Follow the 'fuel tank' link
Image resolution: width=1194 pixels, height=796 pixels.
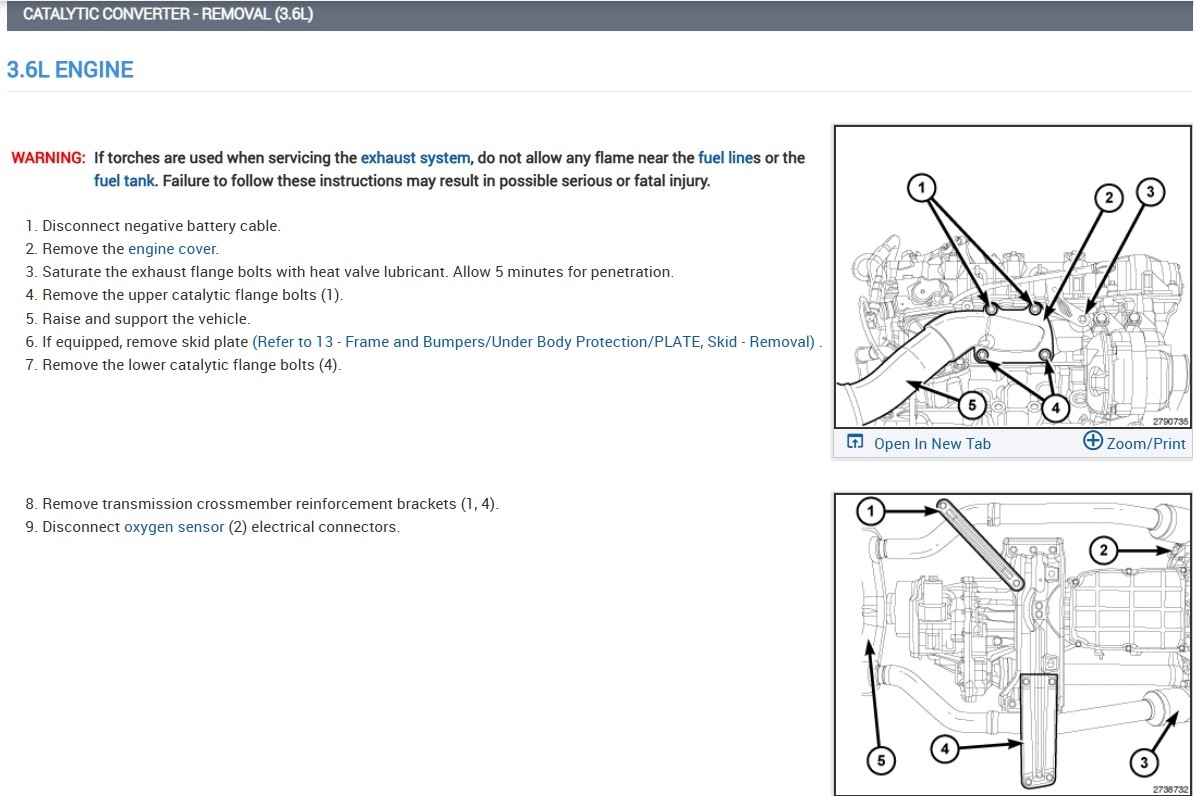124,181
